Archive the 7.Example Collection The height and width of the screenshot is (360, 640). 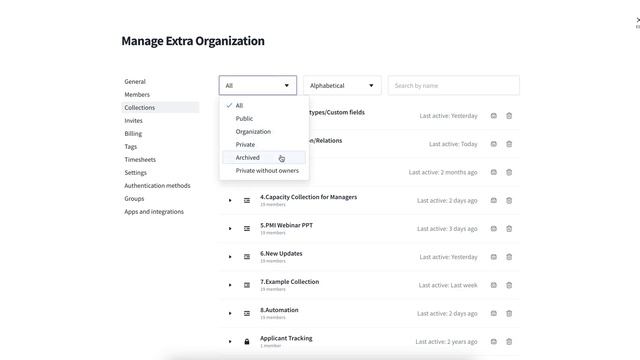point(493,285)
